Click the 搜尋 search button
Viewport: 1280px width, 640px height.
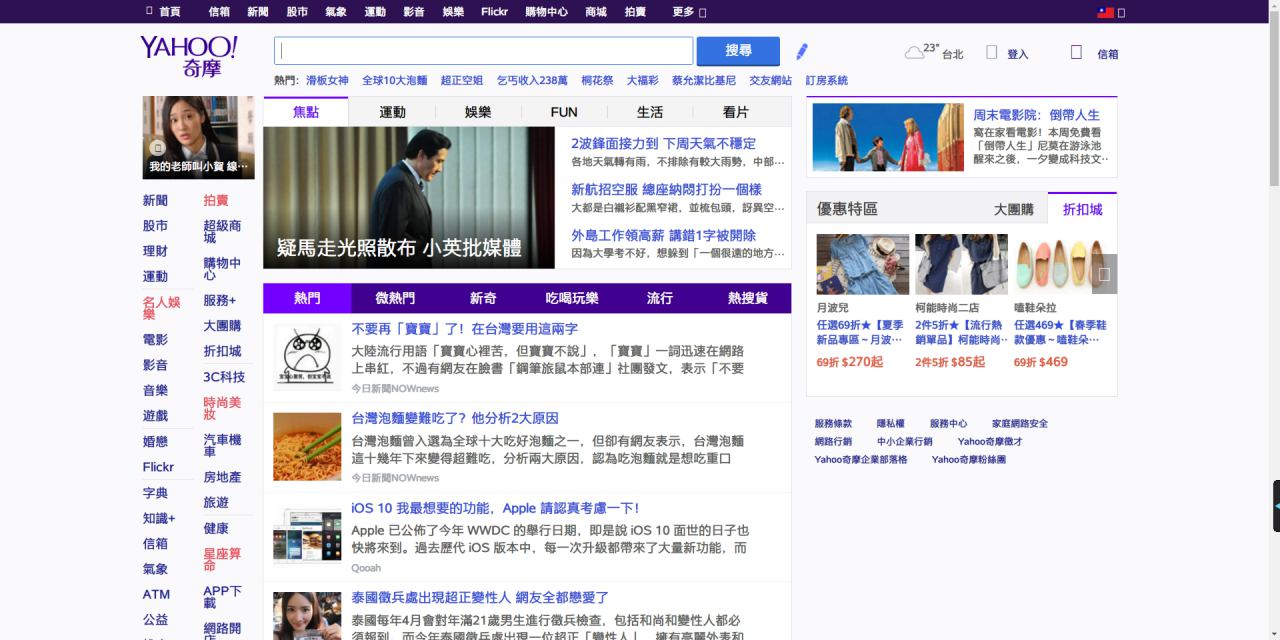738,51
